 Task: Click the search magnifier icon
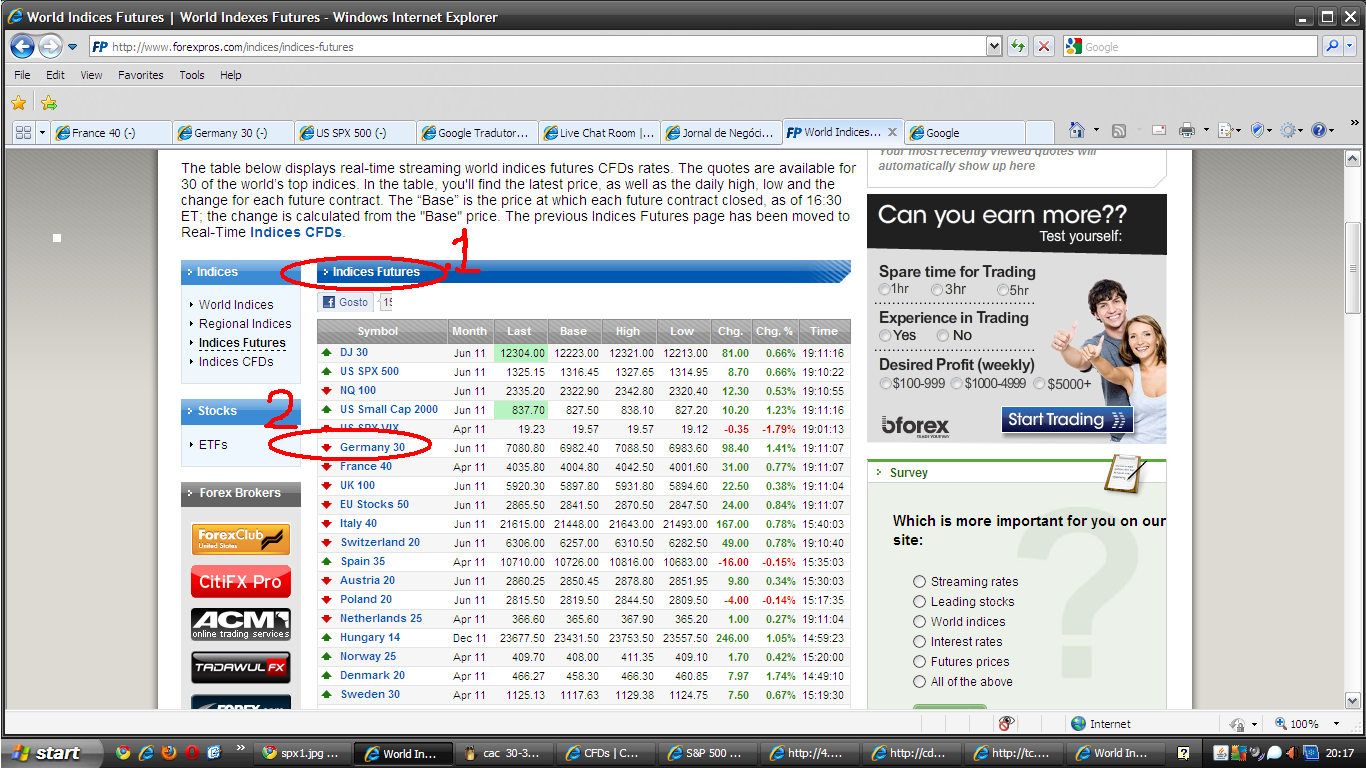[1332, 46]
